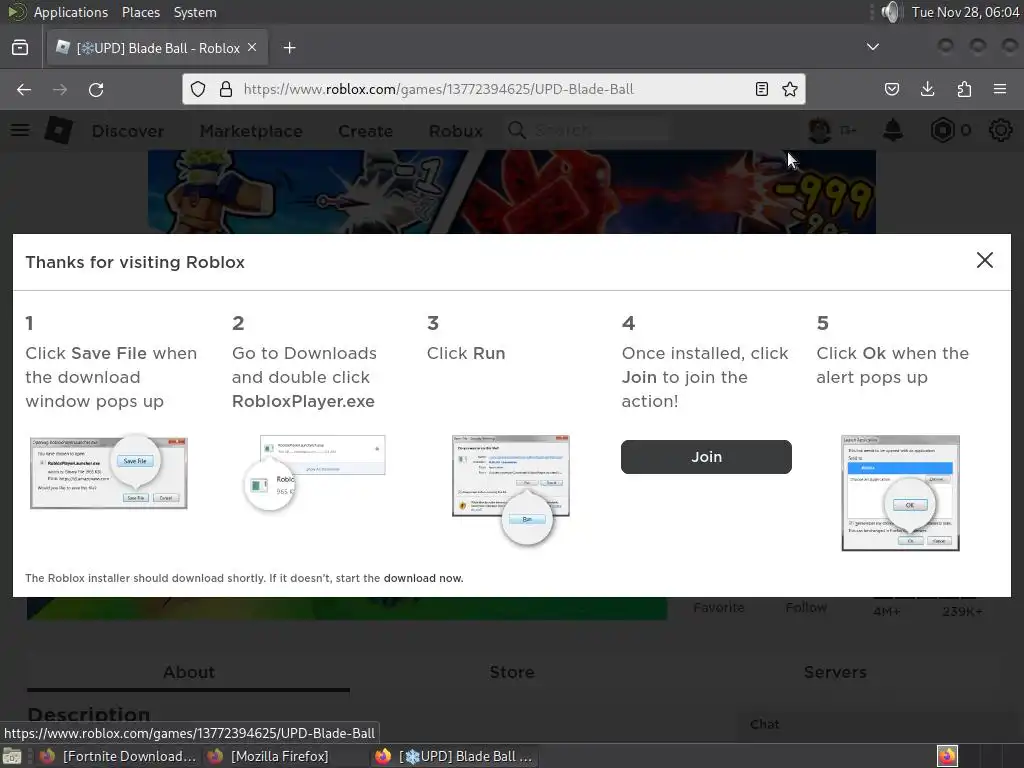
Task: Close the Blade Ball tab
Action: coord(252,48)
